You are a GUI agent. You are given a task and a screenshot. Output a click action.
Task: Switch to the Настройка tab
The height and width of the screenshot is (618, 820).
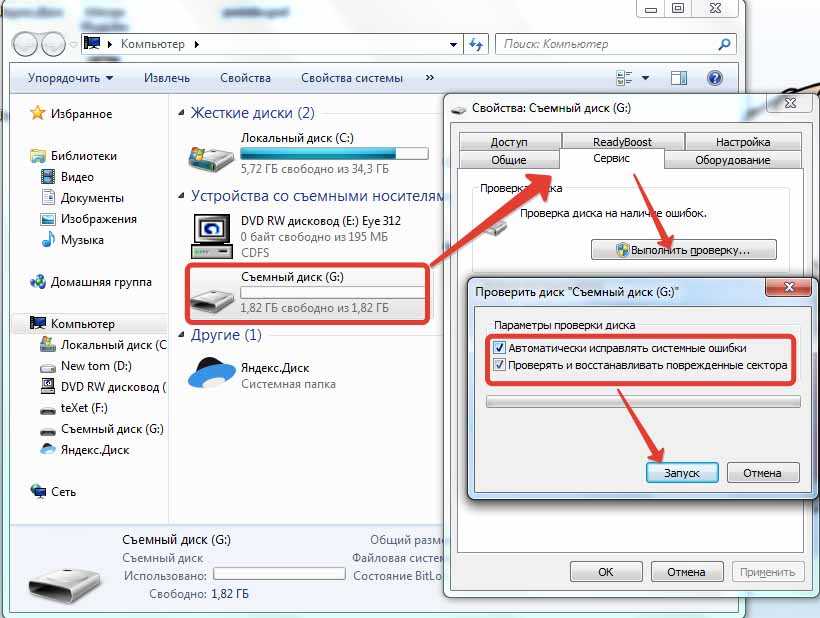pos(743,141)
